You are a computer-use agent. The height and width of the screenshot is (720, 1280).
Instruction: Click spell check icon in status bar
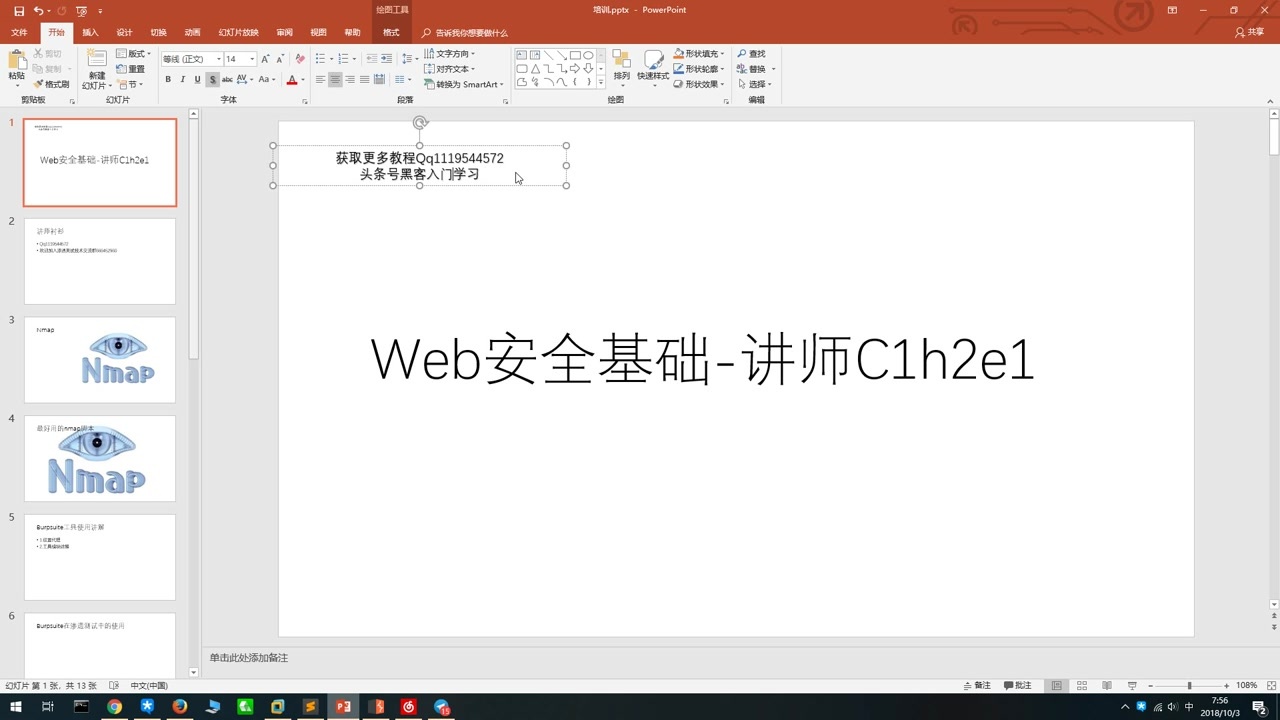(x=113, y=686)
